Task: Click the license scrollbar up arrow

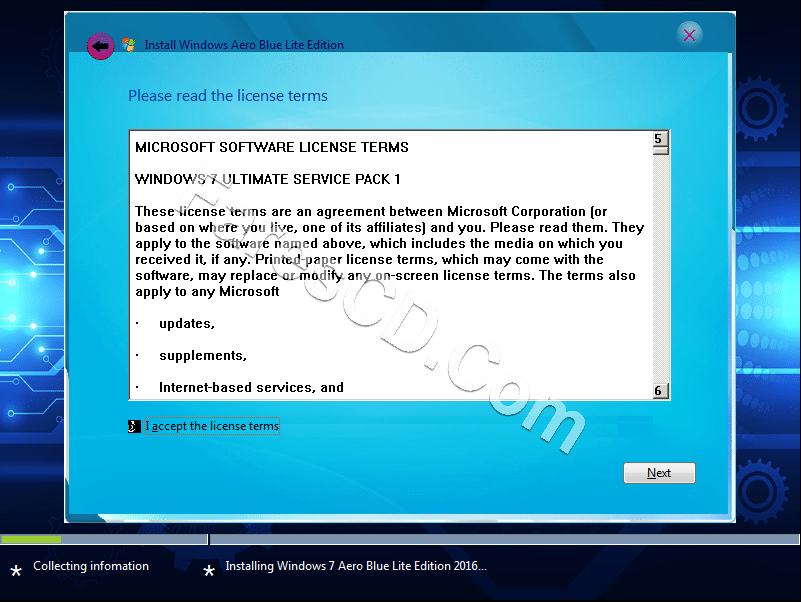Action: tap(661, 138)
